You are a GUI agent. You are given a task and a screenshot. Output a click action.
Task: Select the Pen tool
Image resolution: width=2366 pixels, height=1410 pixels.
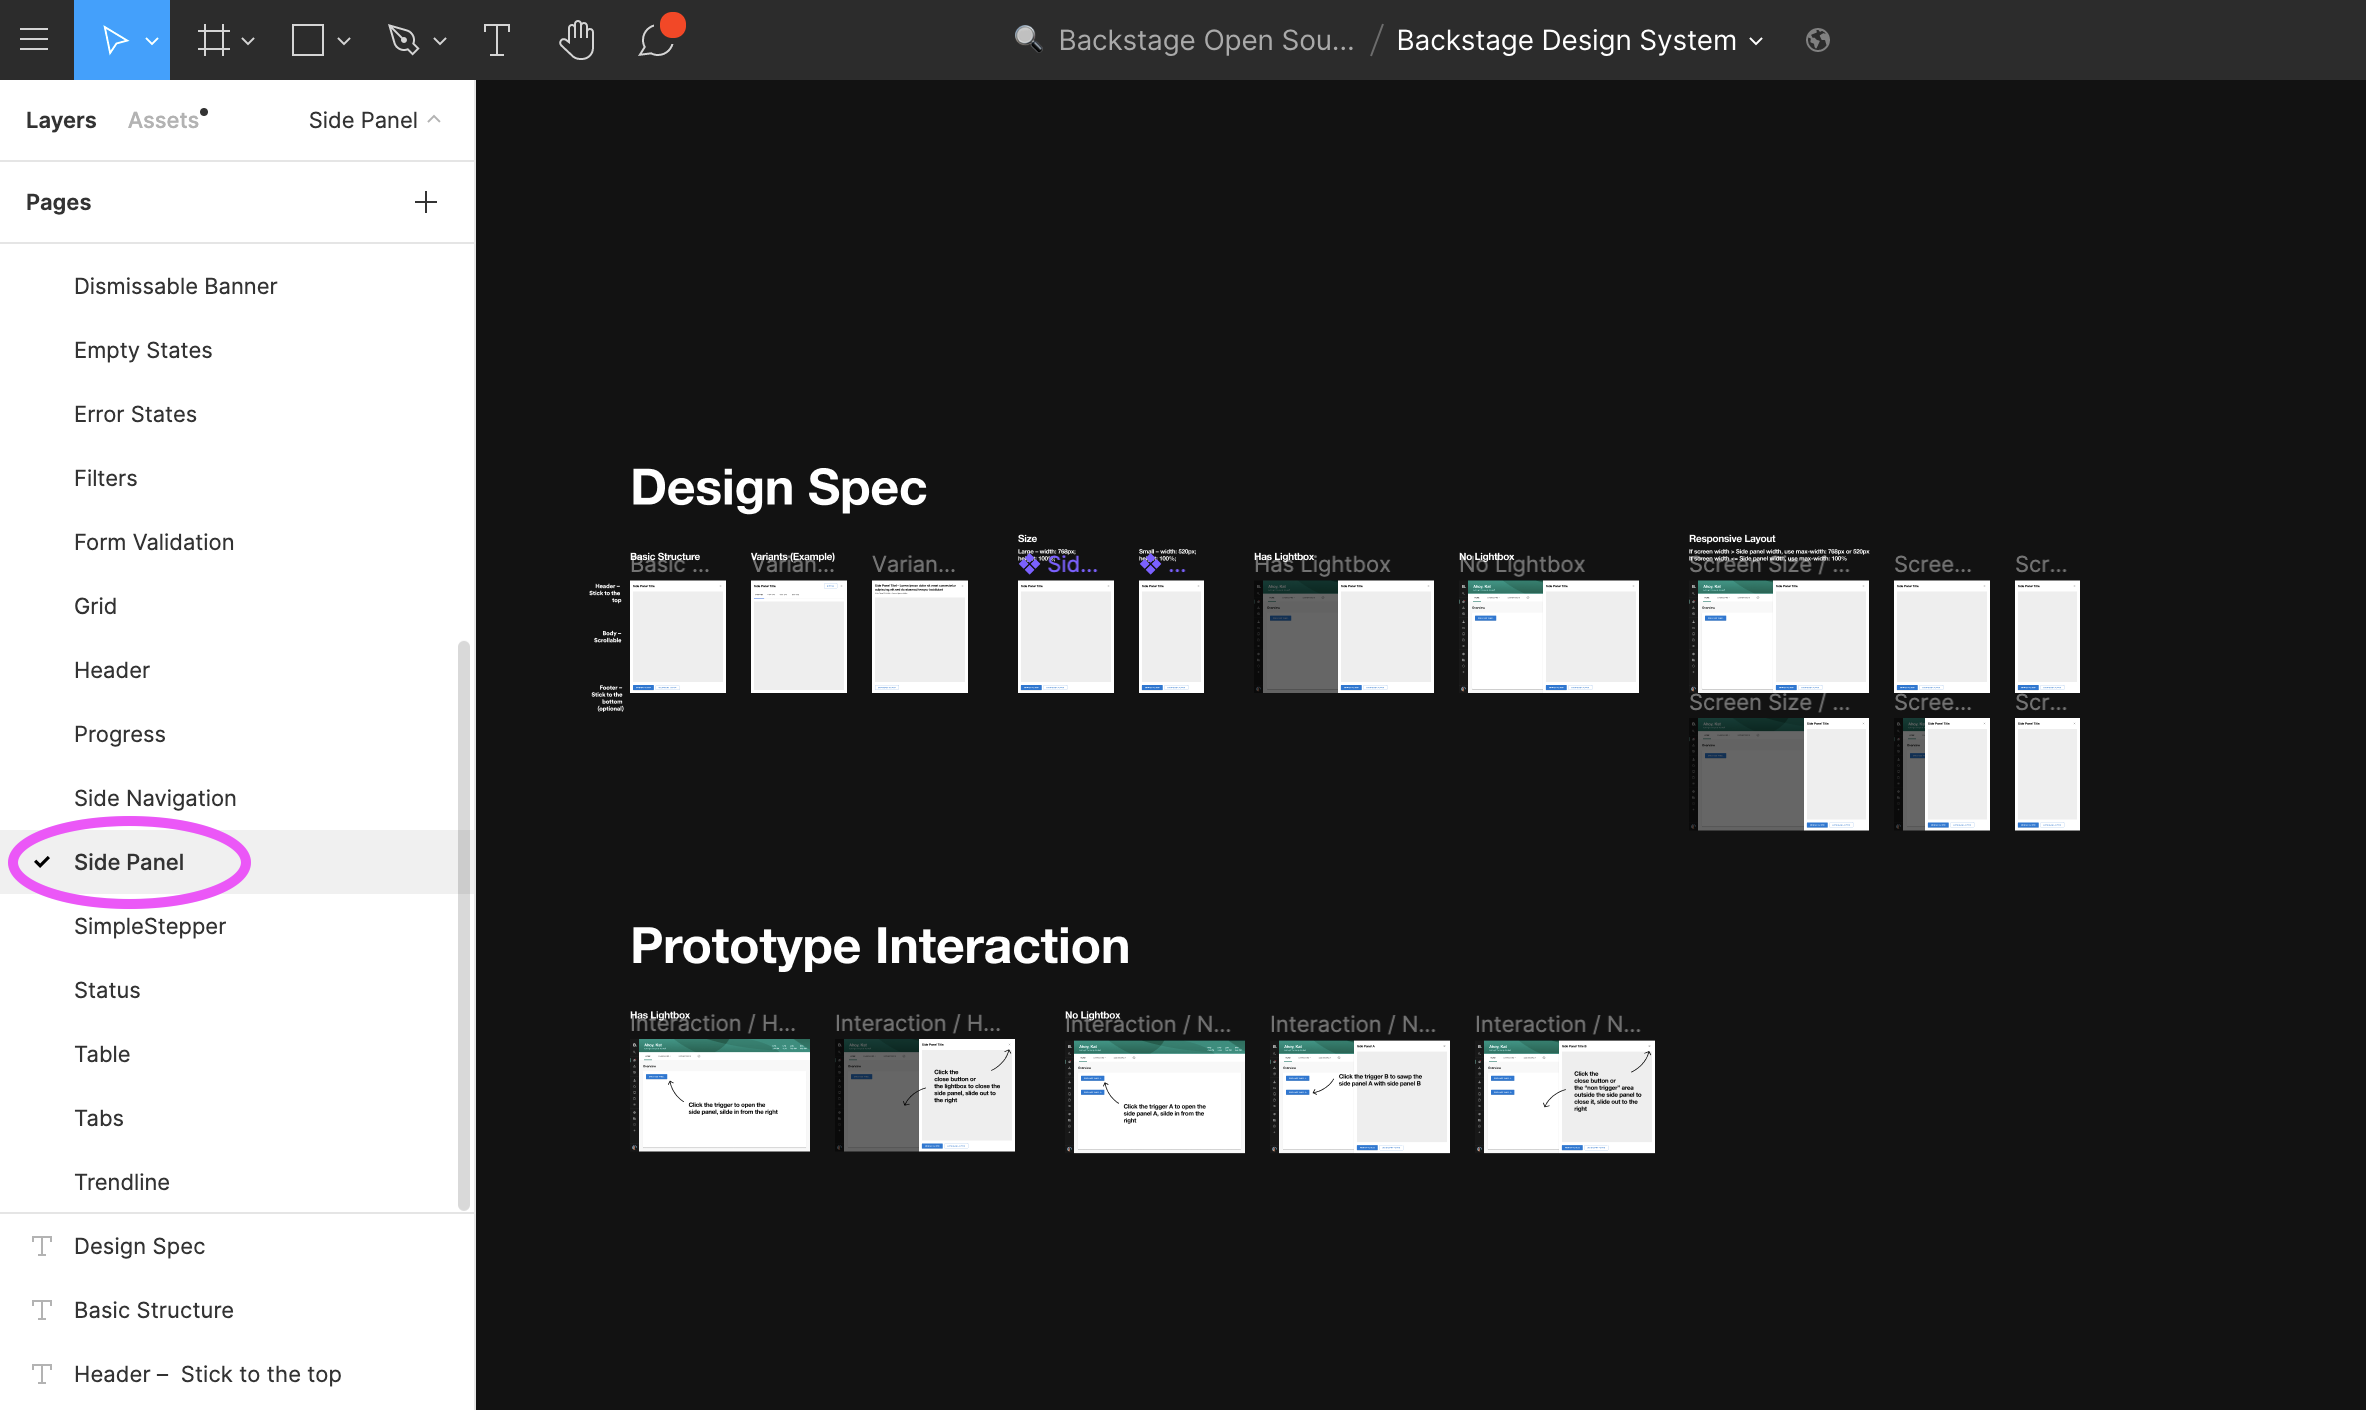click(x=405, y=39)
